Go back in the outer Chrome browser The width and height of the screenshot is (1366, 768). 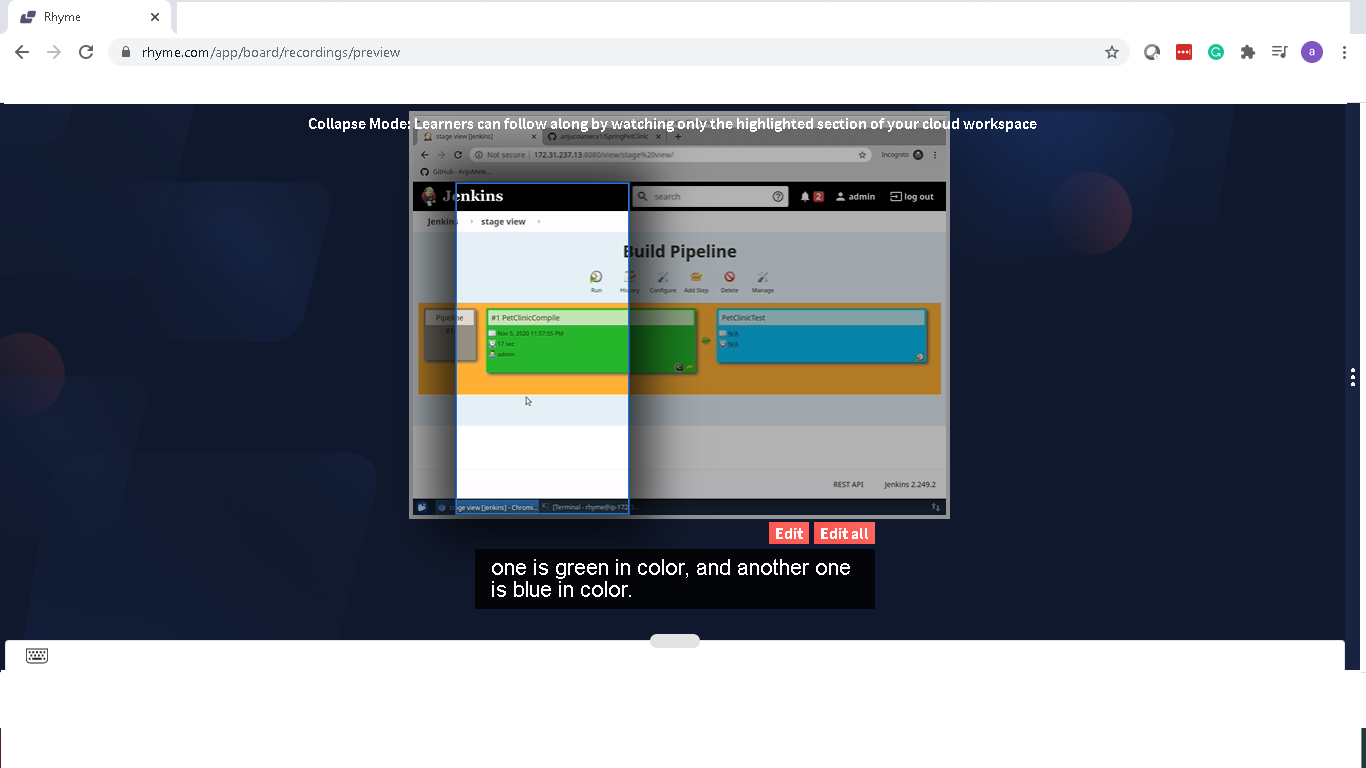click(x=22, y=52)
